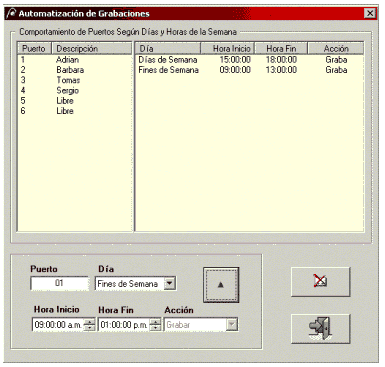This screenshot has width=385, height=367.
Task: Select the Fines de Semana schedule row
Action: tap(249, 70)
